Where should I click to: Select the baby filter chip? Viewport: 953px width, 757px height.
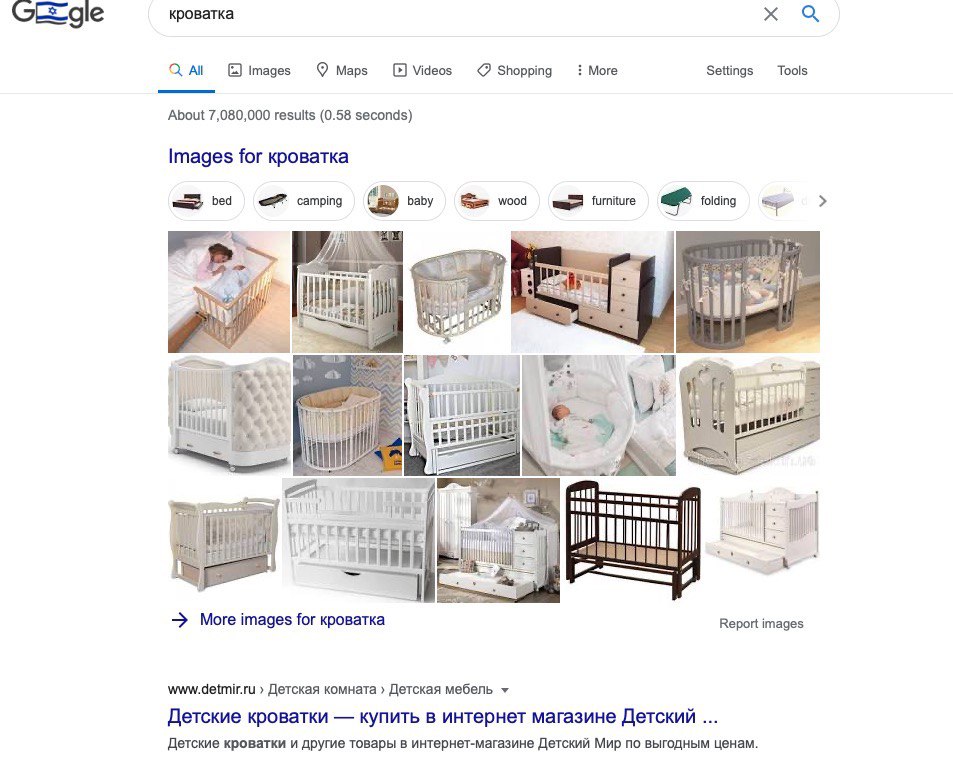[x=404, y=200]
